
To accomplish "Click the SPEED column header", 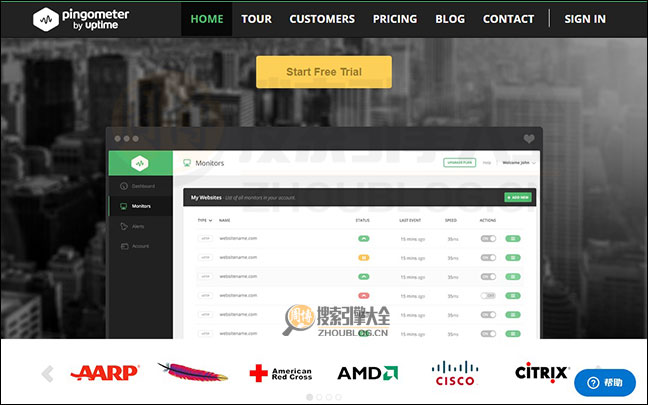I will [451, 220].
